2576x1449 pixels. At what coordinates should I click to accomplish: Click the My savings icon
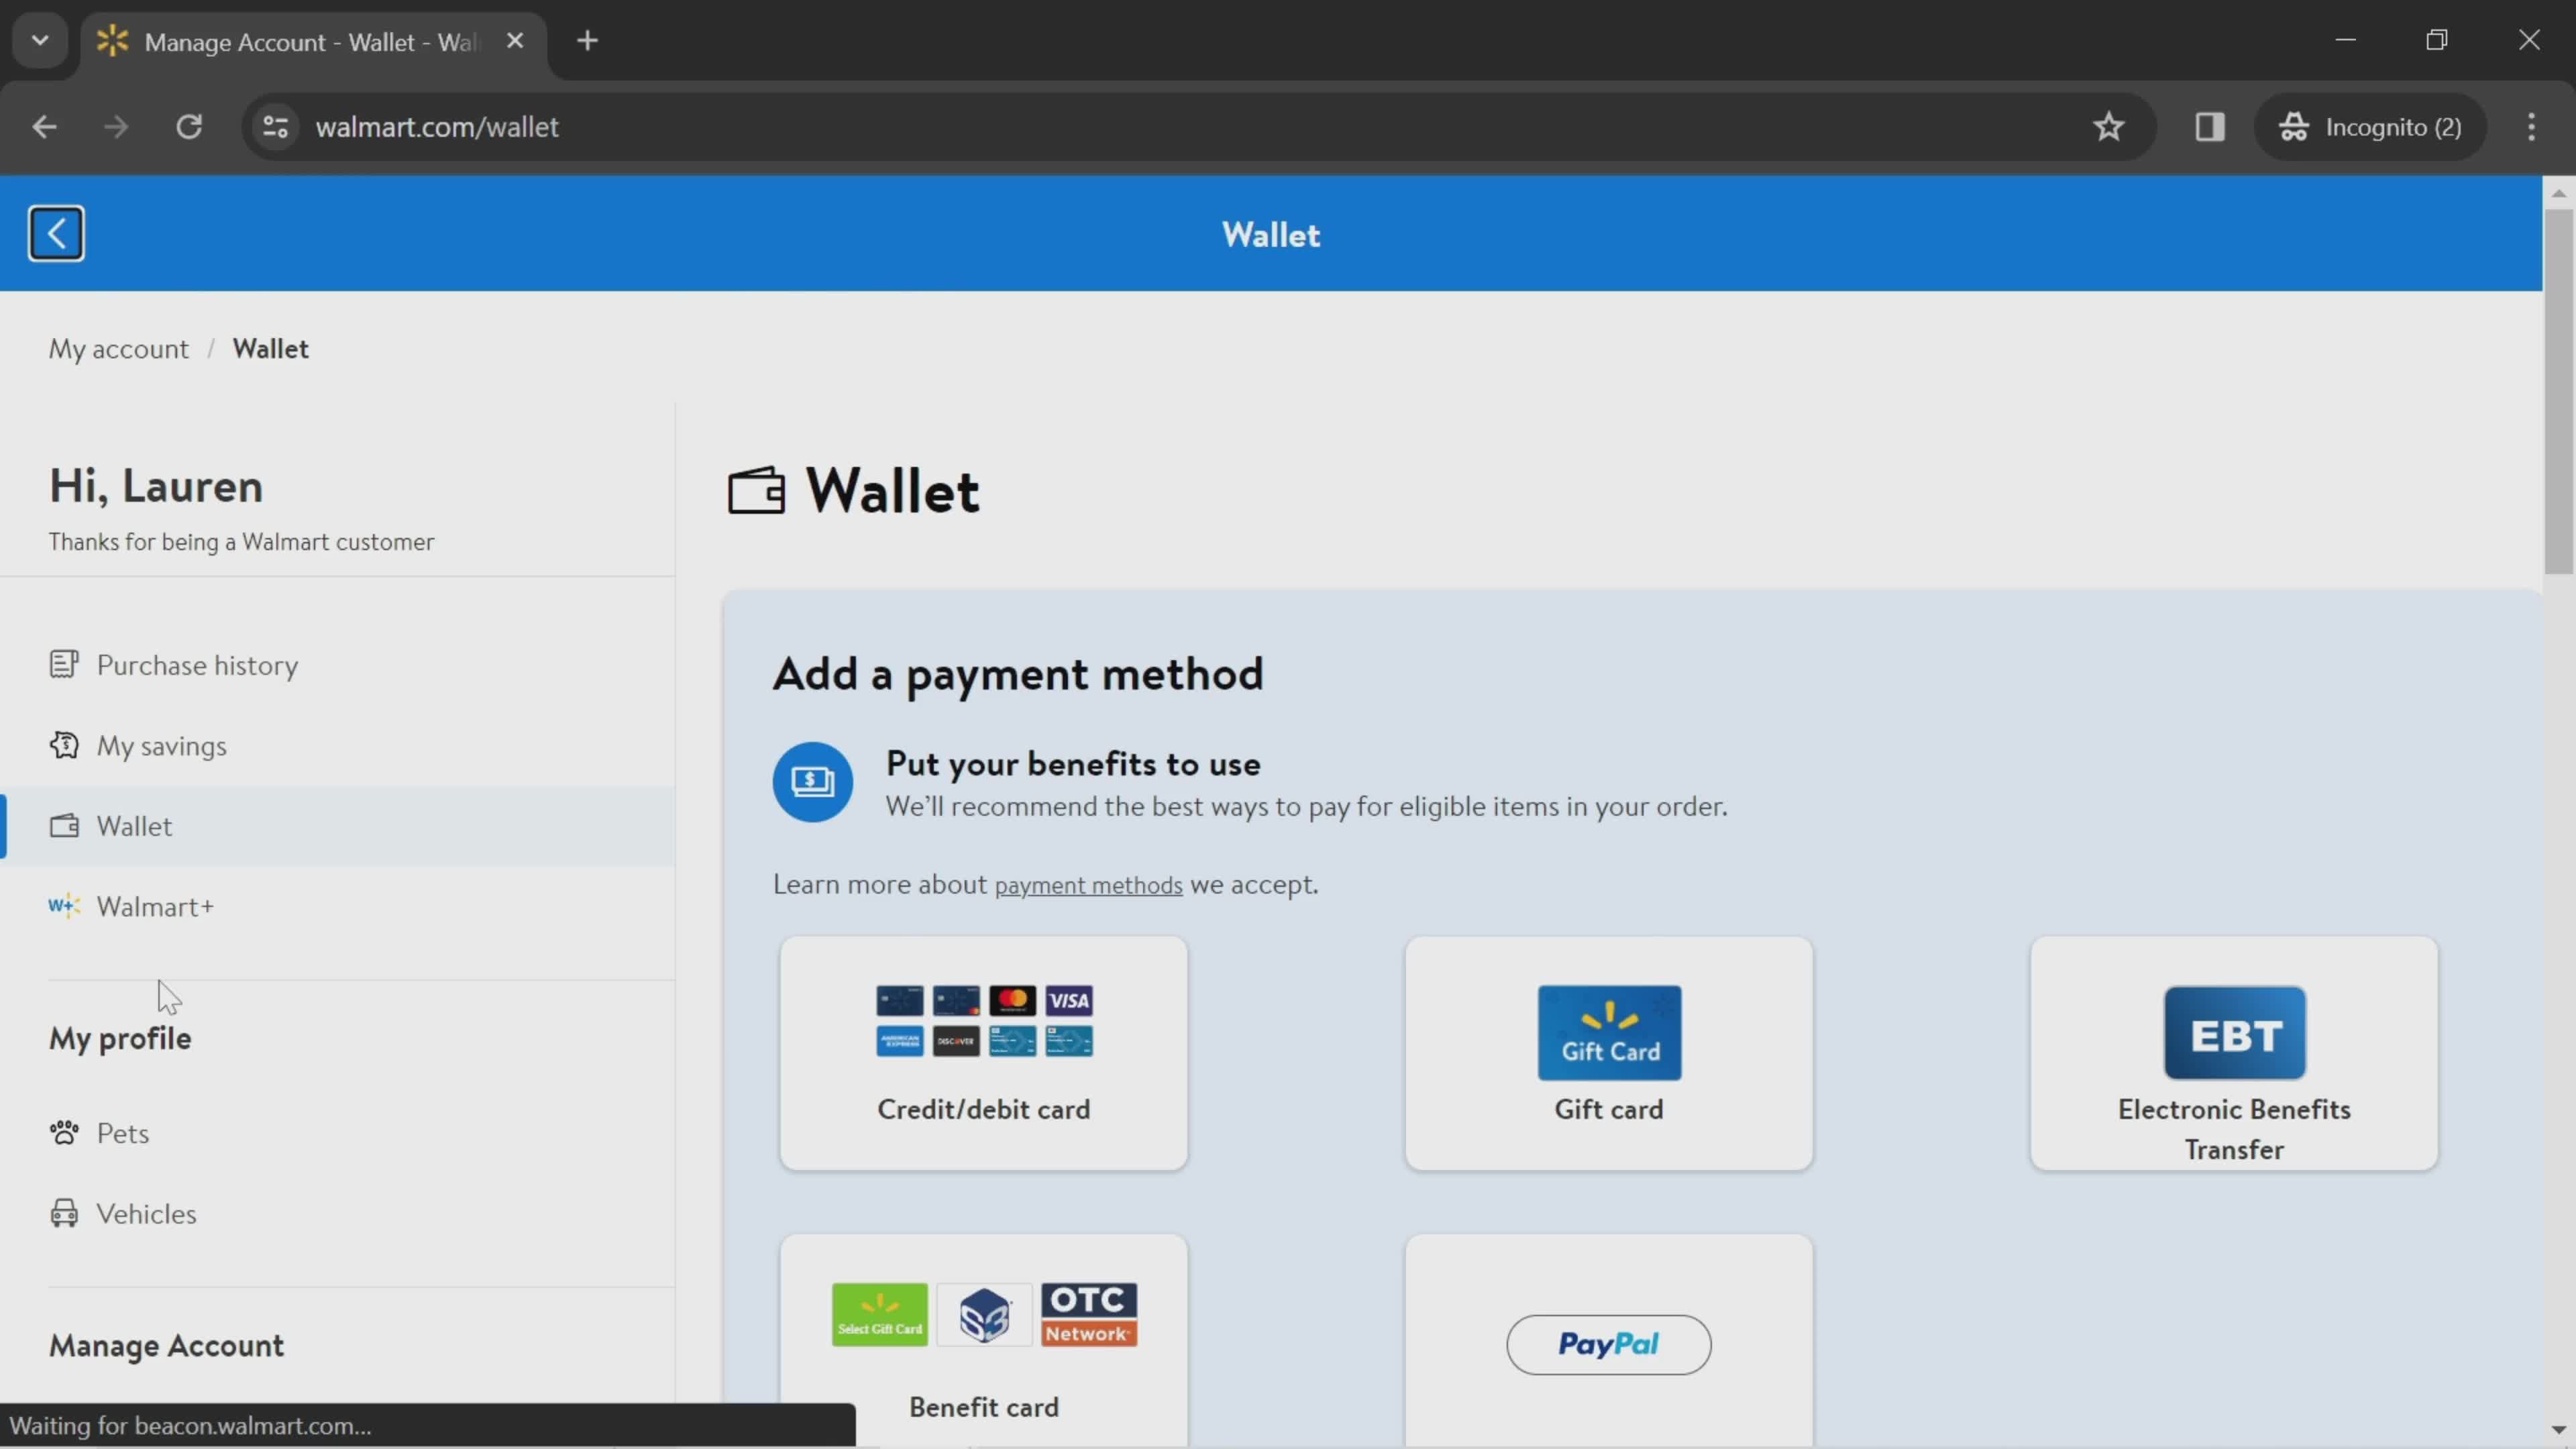pyautogui.click(x=62, y=743)
